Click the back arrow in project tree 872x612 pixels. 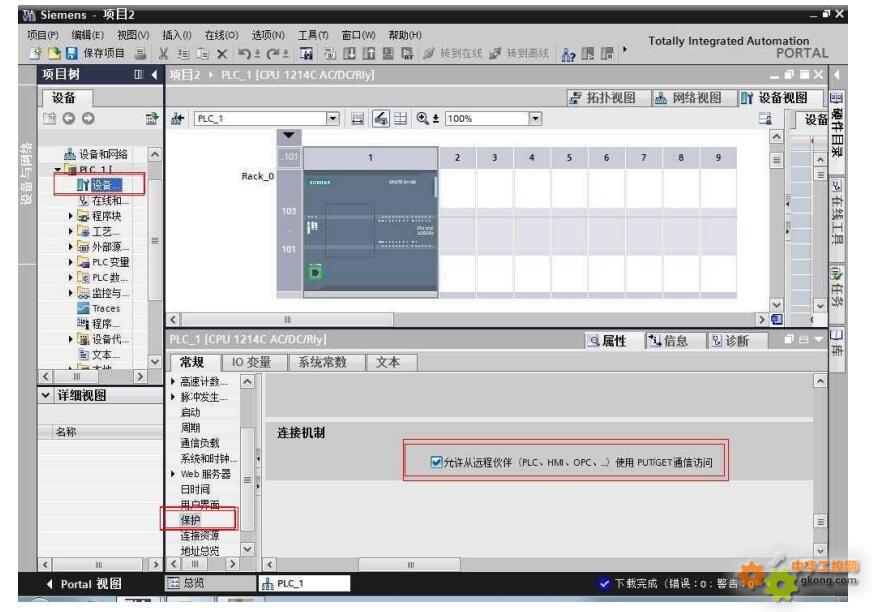(68, 118)
